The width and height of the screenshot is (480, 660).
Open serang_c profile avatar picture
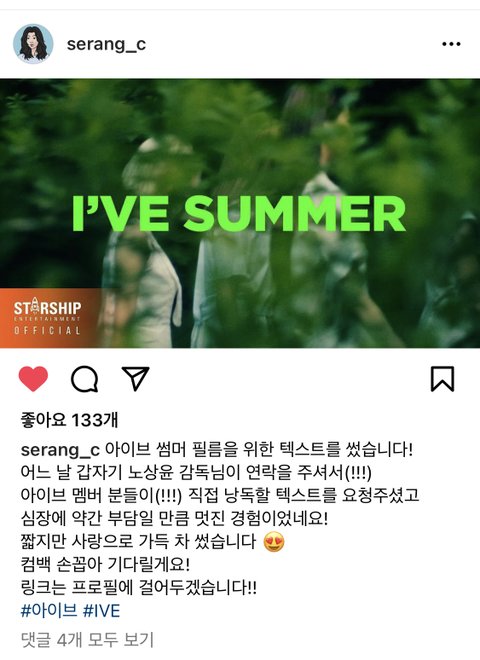33,44
